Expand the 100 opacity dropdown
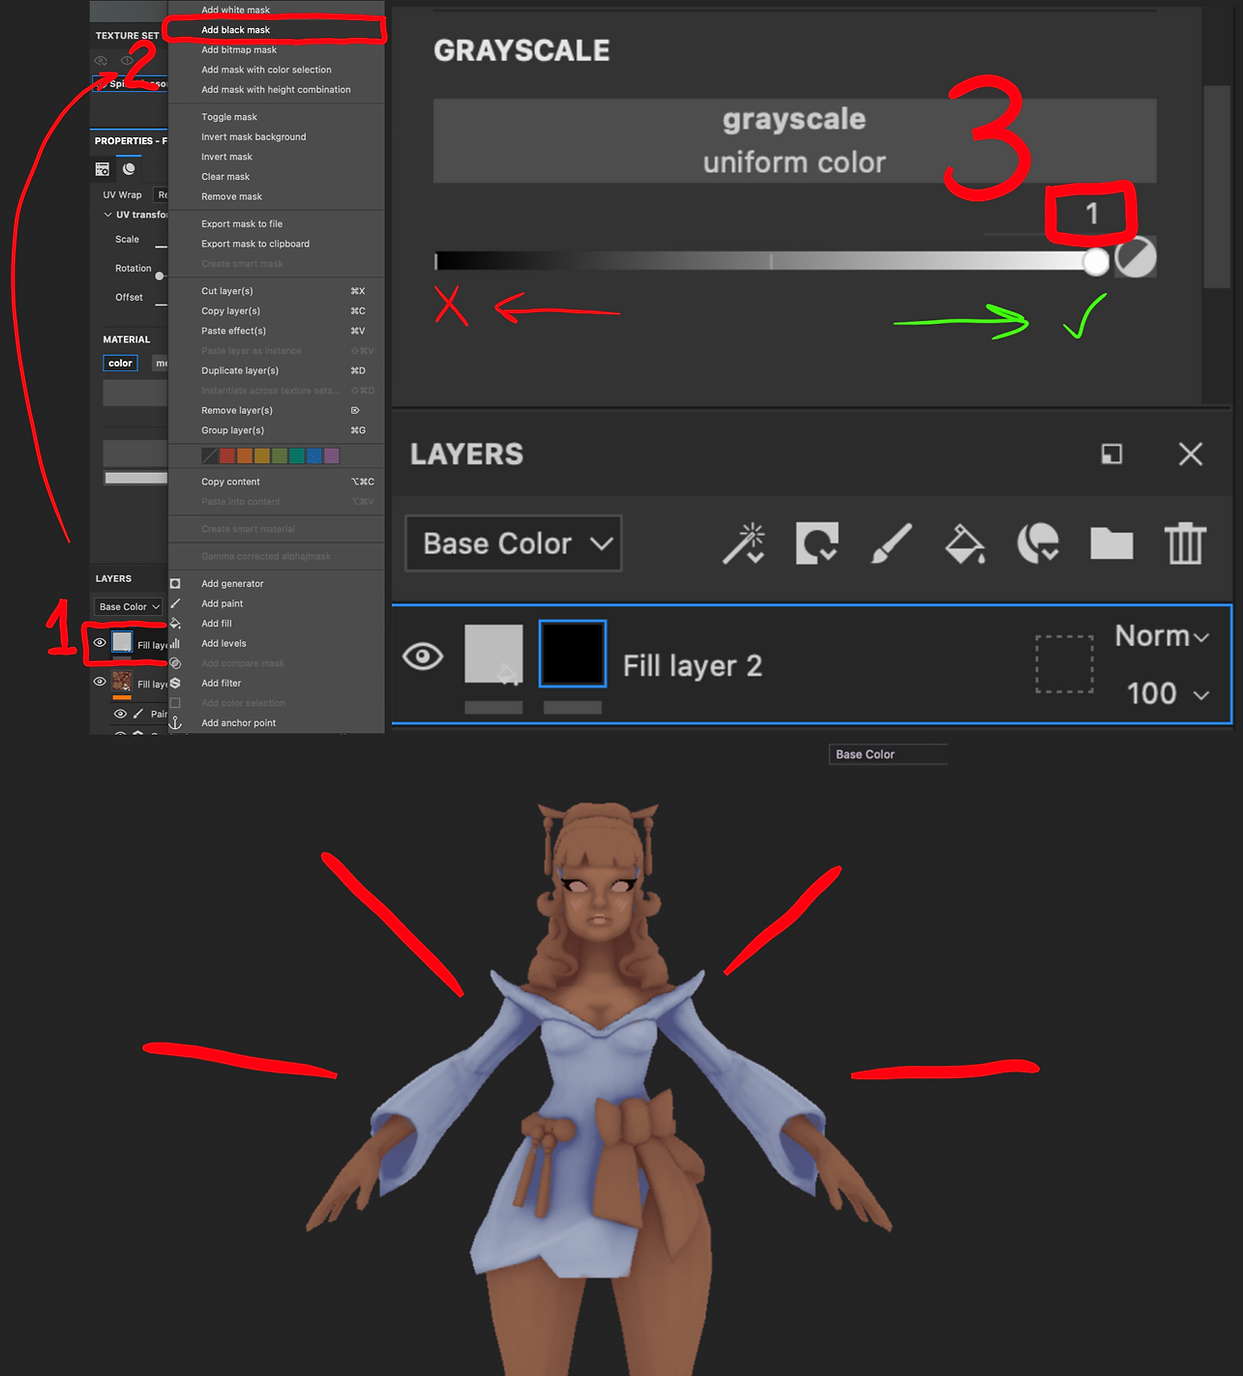Screen dimensions: 1243x1376 click(x=1168, y=693)
